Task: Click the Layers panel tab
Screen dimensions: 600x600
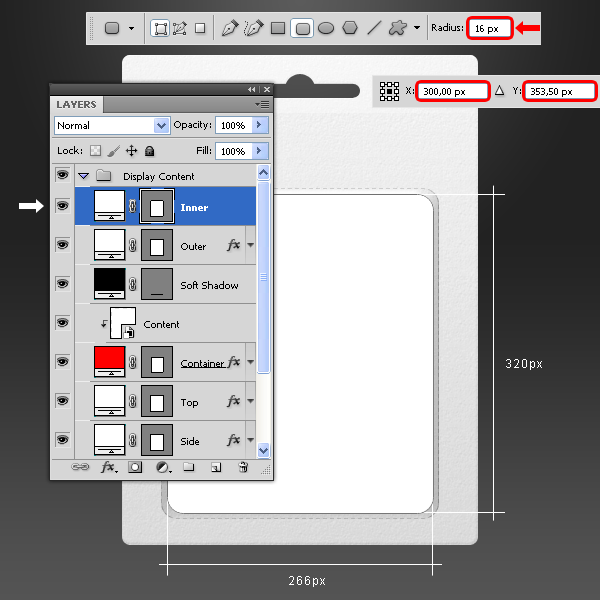Action: [x=77, y=104]
